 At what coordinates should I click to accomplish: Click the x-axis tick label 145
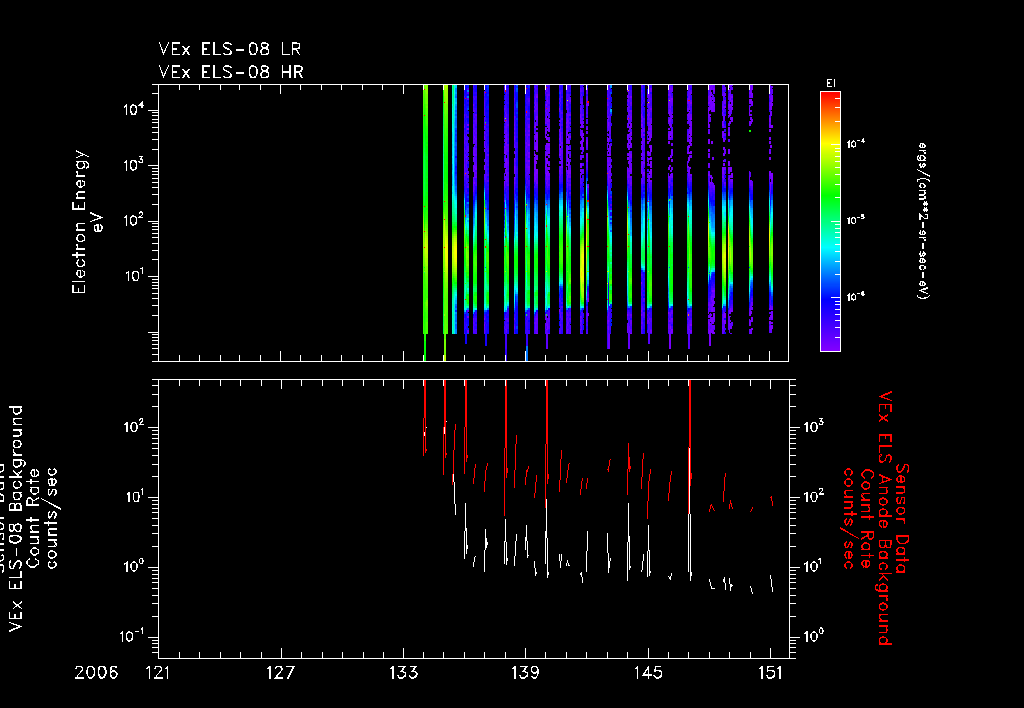click(x=648, y=673)
